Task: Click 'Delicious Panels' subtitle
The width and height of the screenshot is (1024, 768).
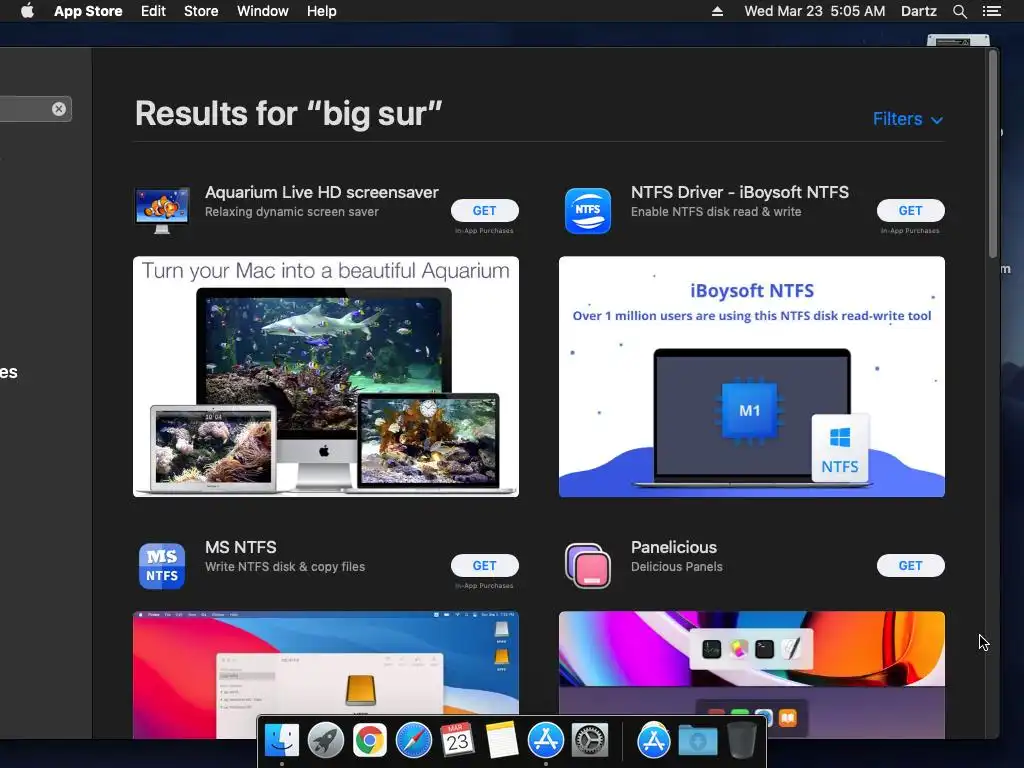Action: point(677,567)
